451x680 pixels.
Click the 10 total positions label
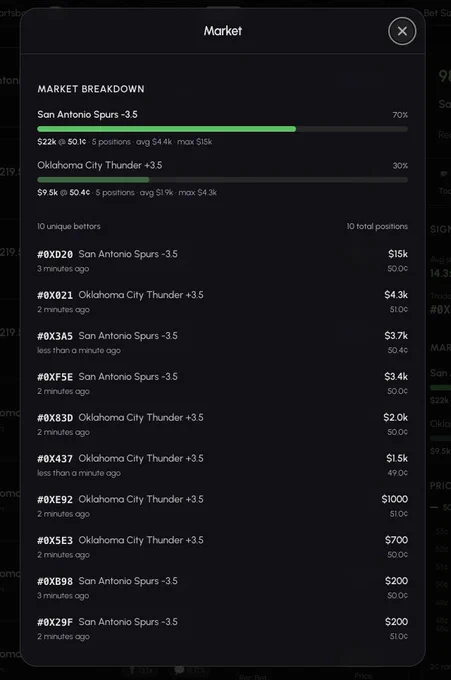click(377, 226)
